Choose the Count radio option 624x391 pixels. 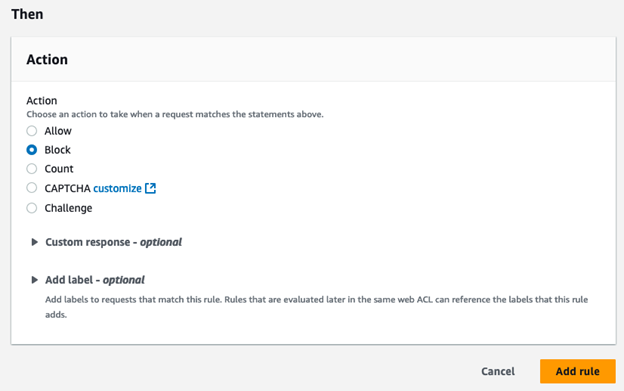click(x=32, y=169)
